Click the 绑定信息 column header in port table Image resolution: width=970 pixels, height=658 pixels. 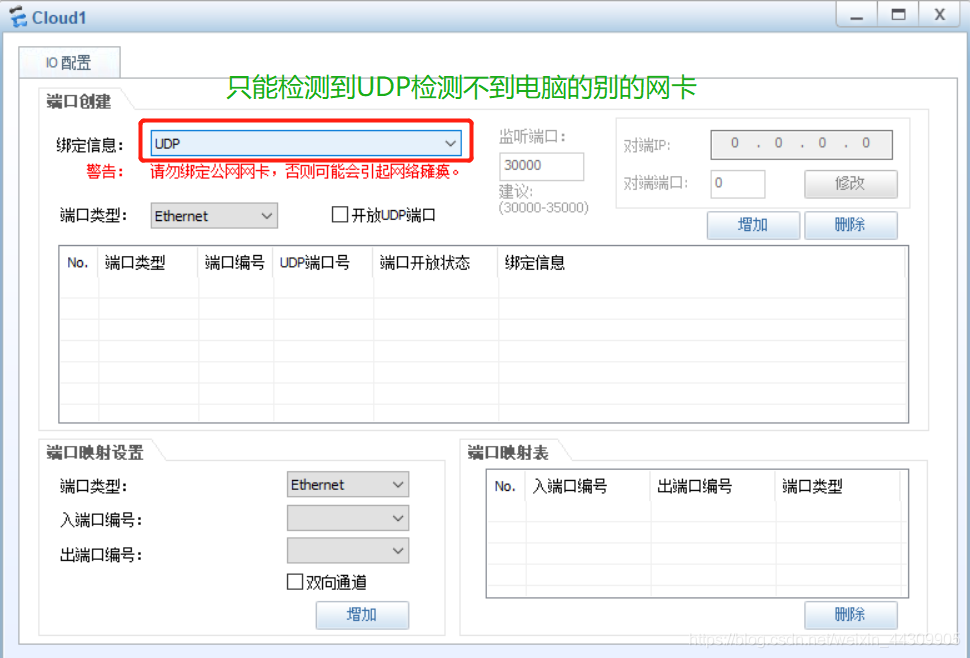(702, 263)
